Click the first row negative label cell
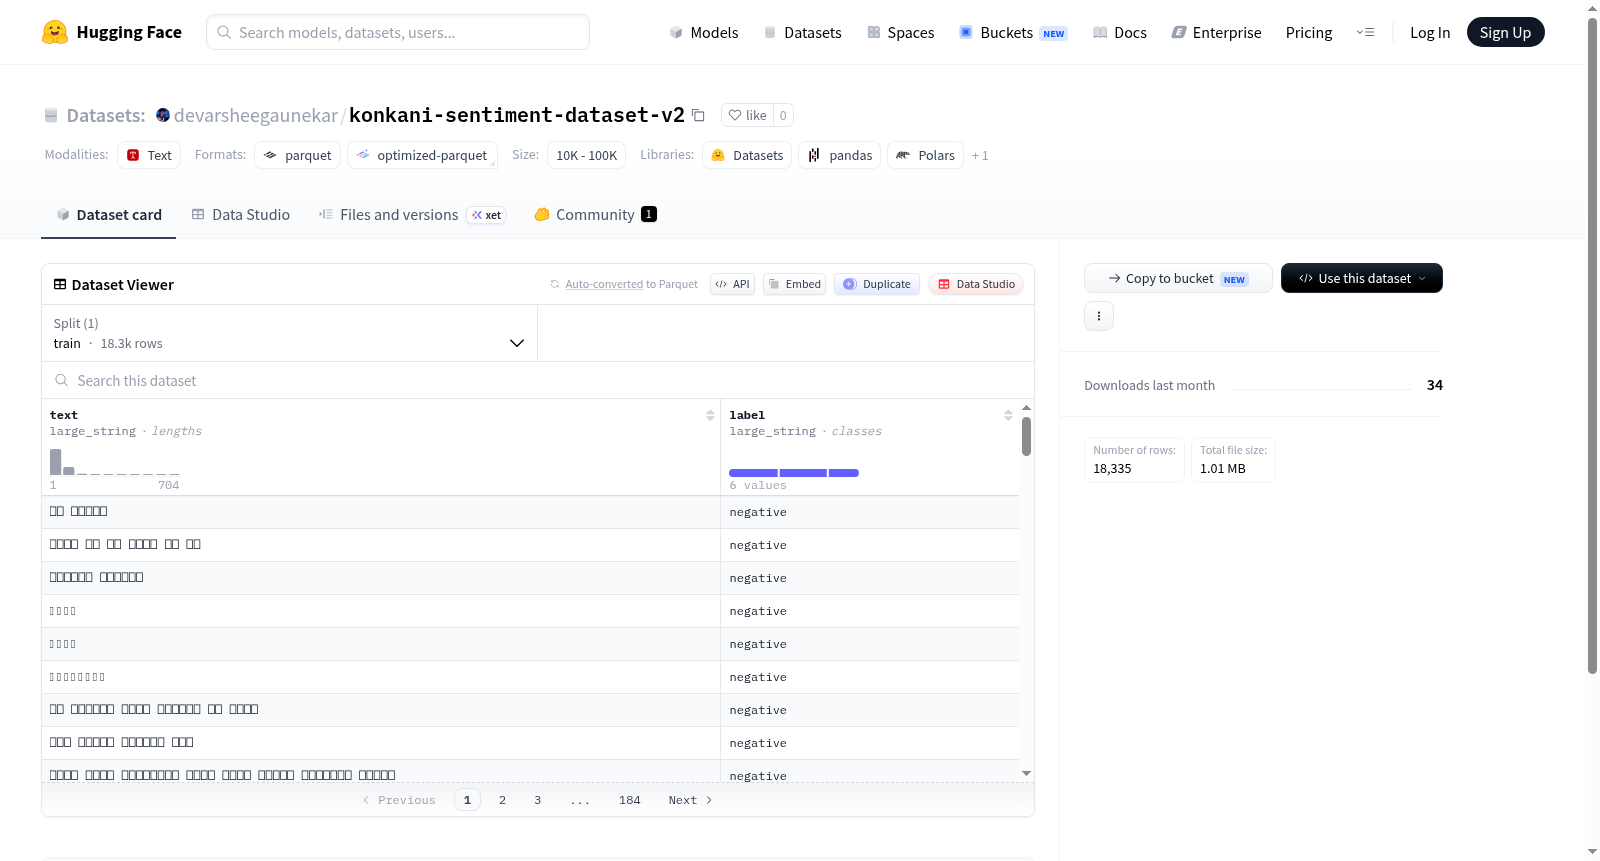 [x=870, y=512]
